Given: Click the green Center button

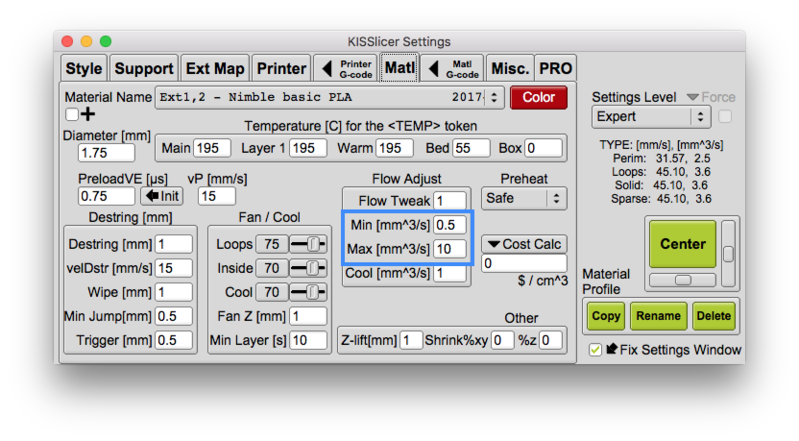Looking at the screenshot, I should coord(682,244).
